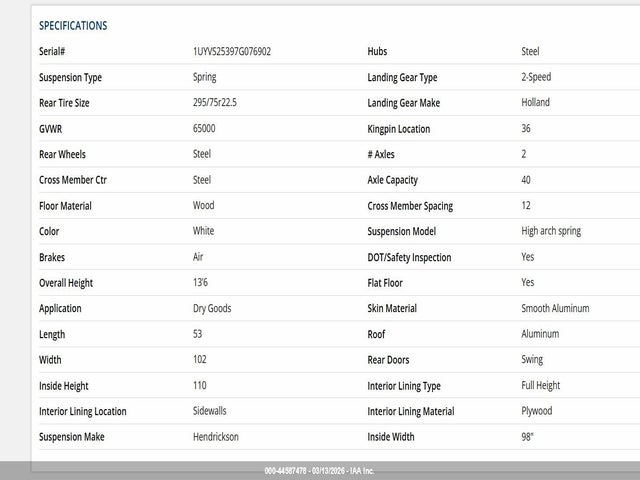Click the Overall Height value 13'6

pos(203,283)
